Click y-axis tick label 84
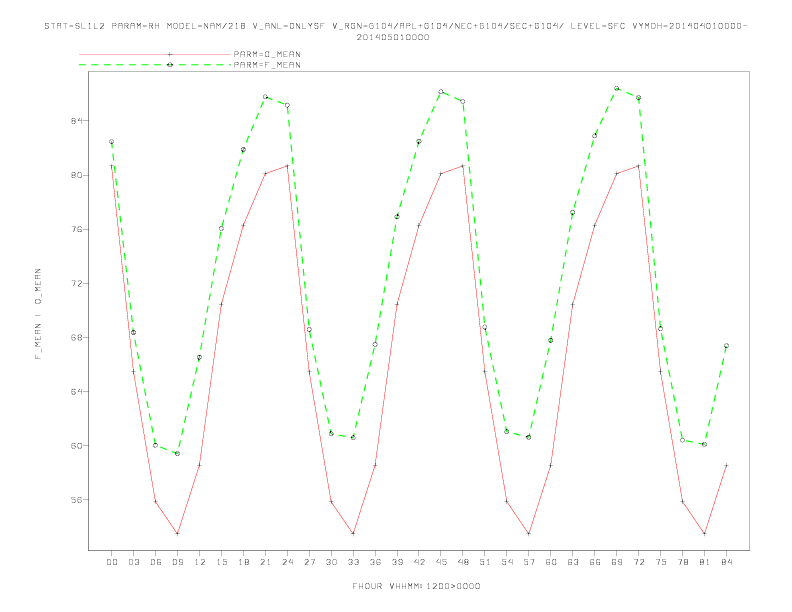Viewport: 792px width, 612px height. click(77, 121)
